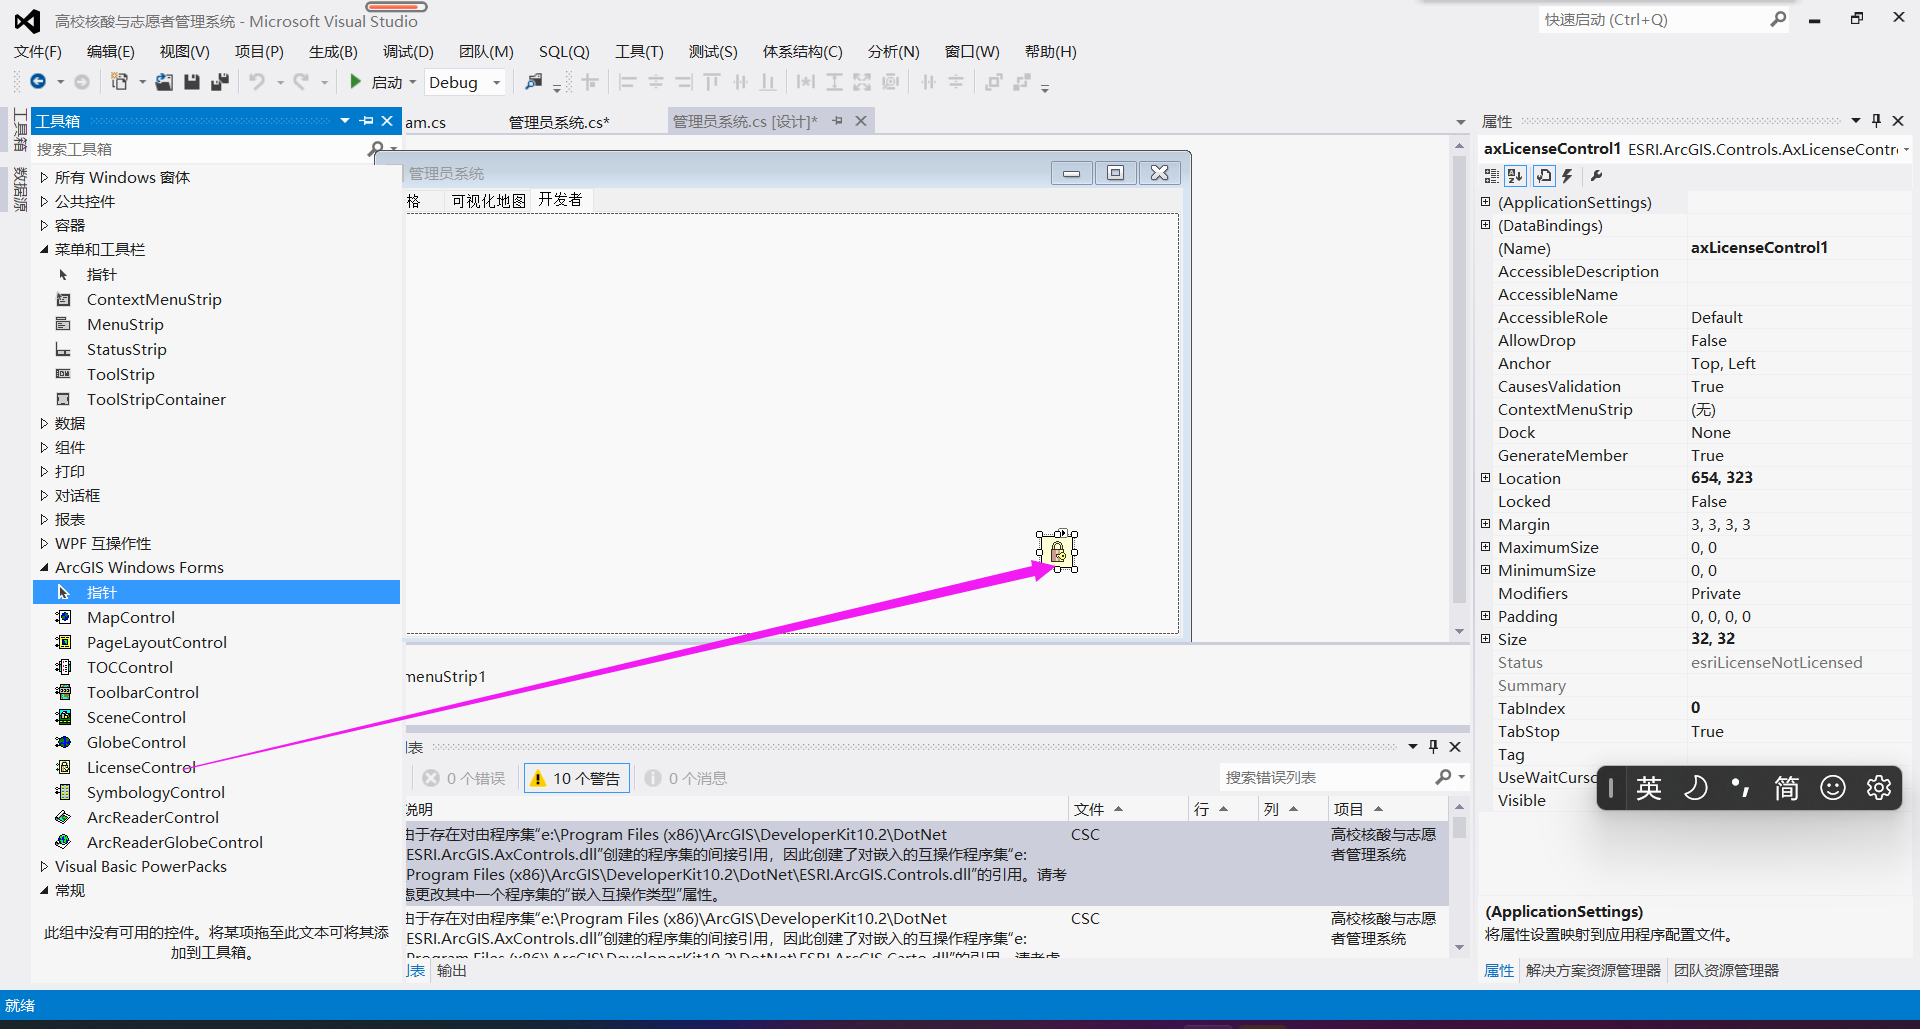The image size is (1920, 1029).
Task: Click the pushpin icon of the Properties panel
Action: coord(1876,121)
